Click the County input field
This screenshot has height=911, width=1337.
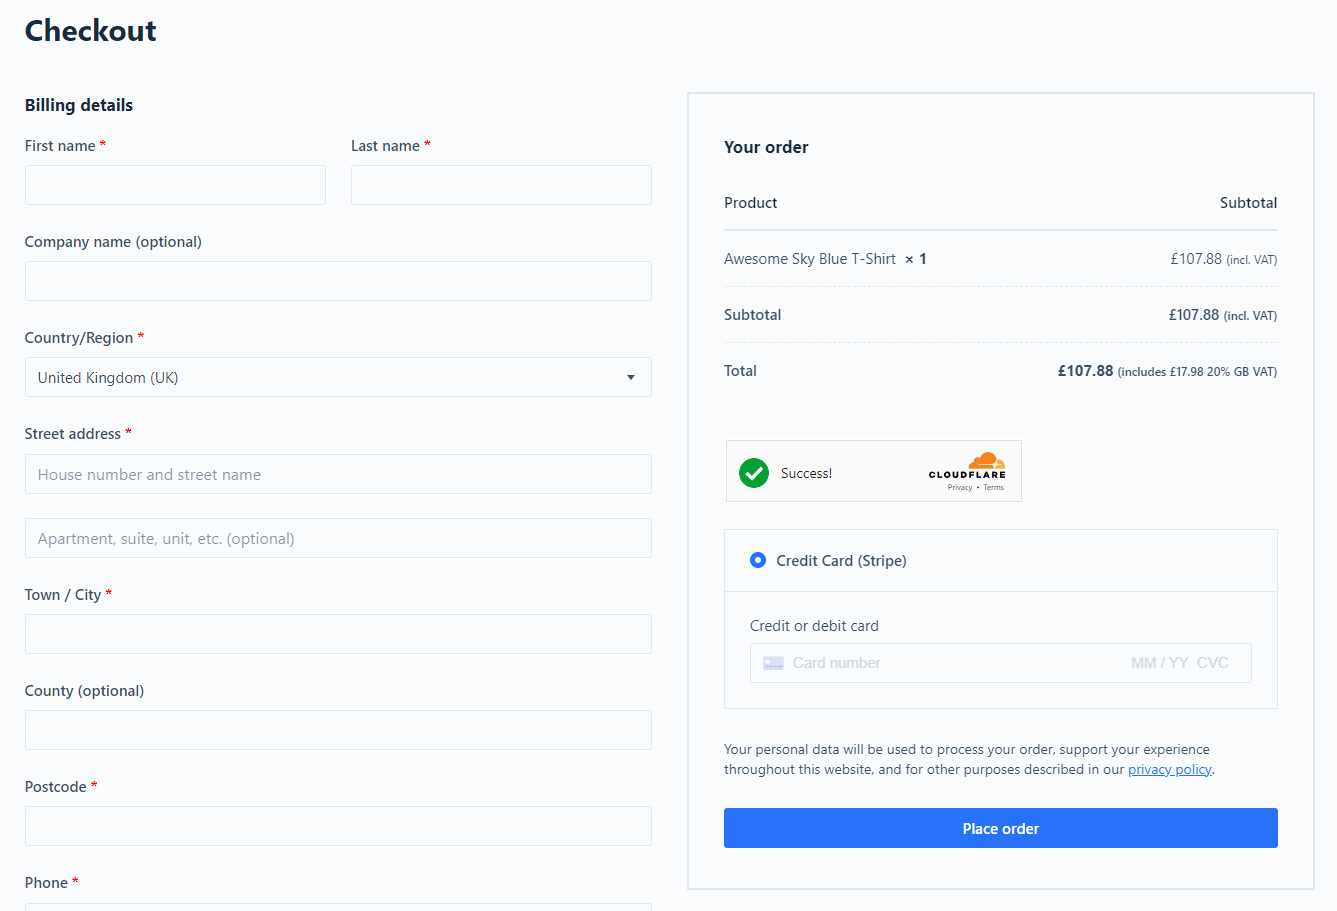coord(338,730)
